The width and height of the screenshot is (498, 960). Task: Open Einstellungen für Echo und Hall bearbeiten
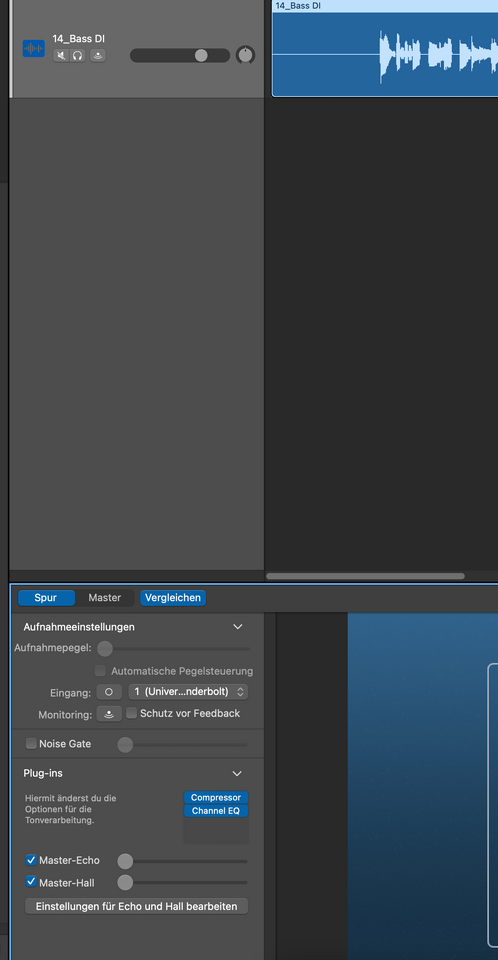(x=137, y=906)
